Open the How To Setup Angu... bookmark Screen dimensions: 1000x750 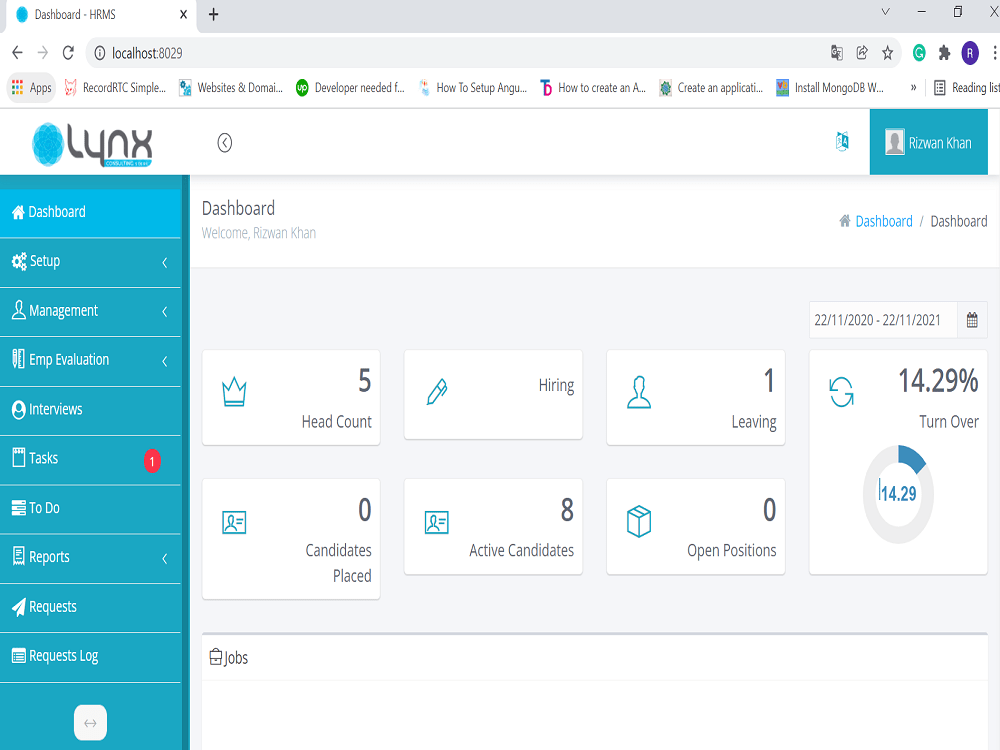(x=473, y=87)
